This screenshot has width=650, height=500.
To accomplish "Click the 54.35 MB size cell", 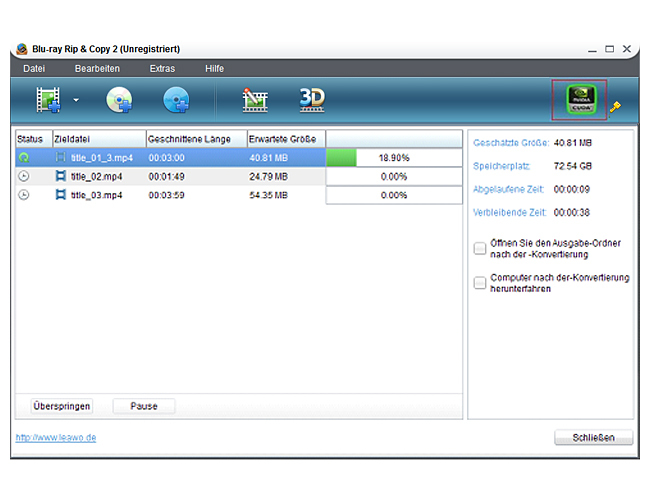I will [268, 195].
